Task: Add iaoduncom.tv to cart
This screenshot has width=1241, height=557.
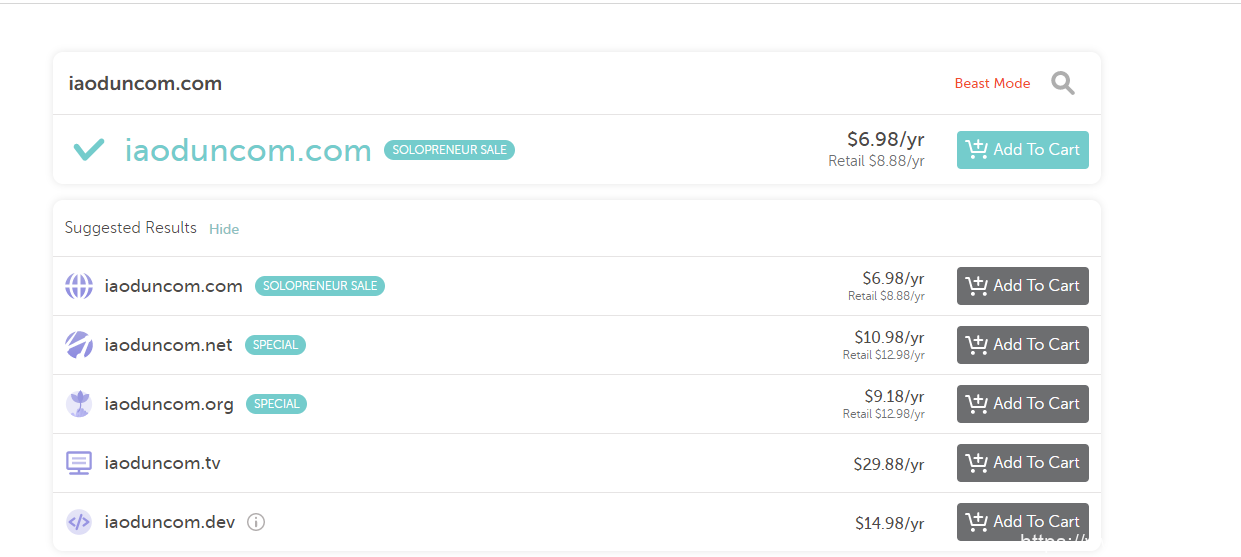Action: (x=1022, y=463)
